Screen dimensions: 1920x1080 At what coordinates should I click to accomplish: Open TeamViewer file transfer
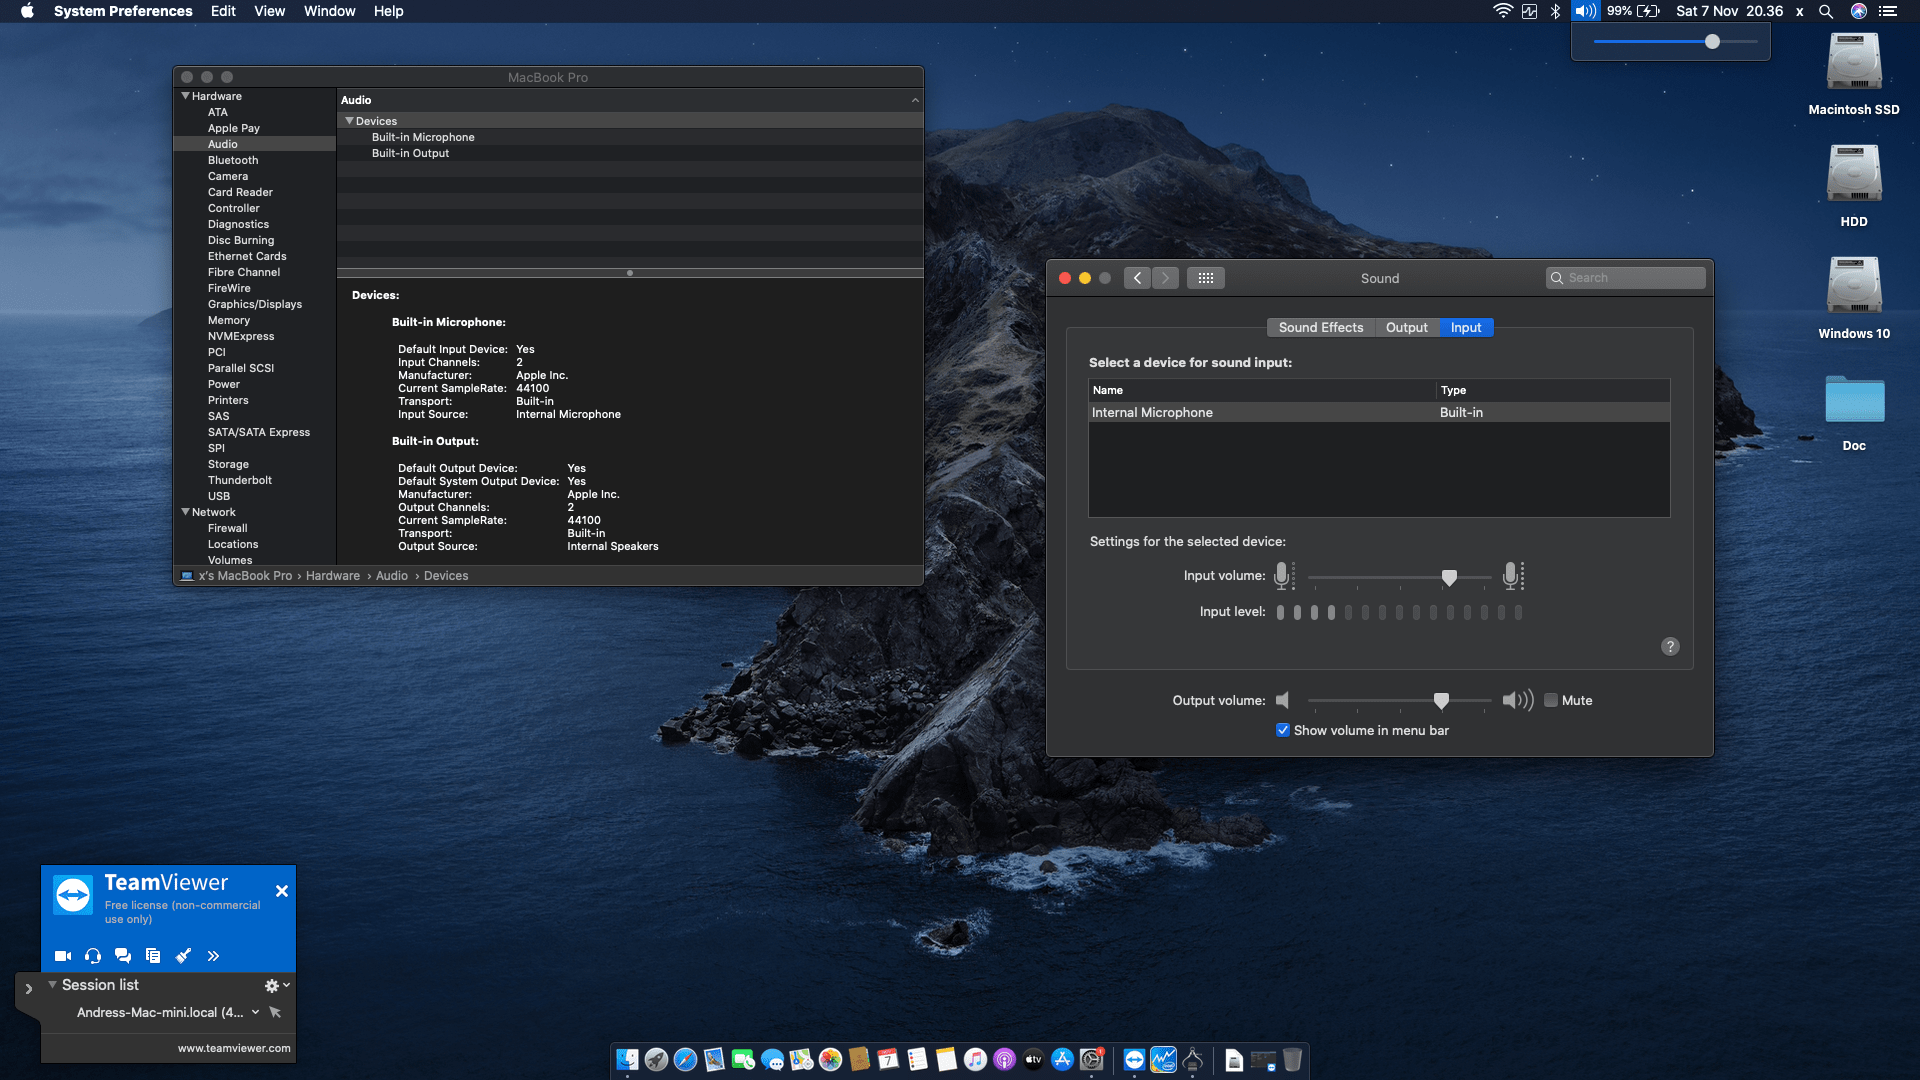coord(152,955)
